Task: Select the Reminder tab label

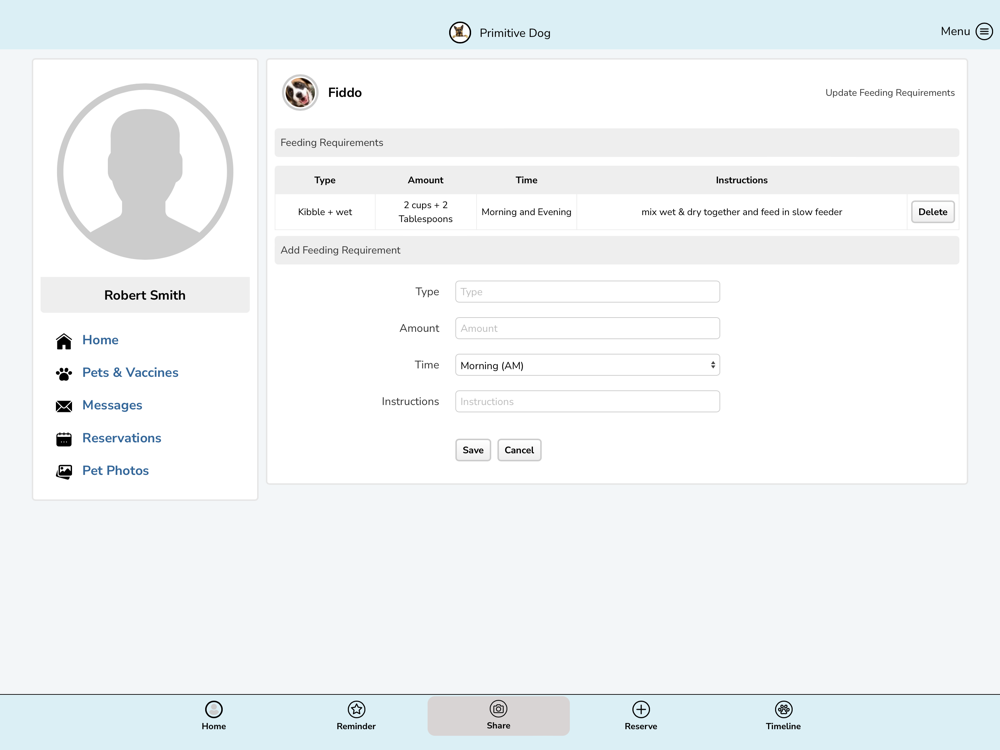Action: [x=356, y=726]
